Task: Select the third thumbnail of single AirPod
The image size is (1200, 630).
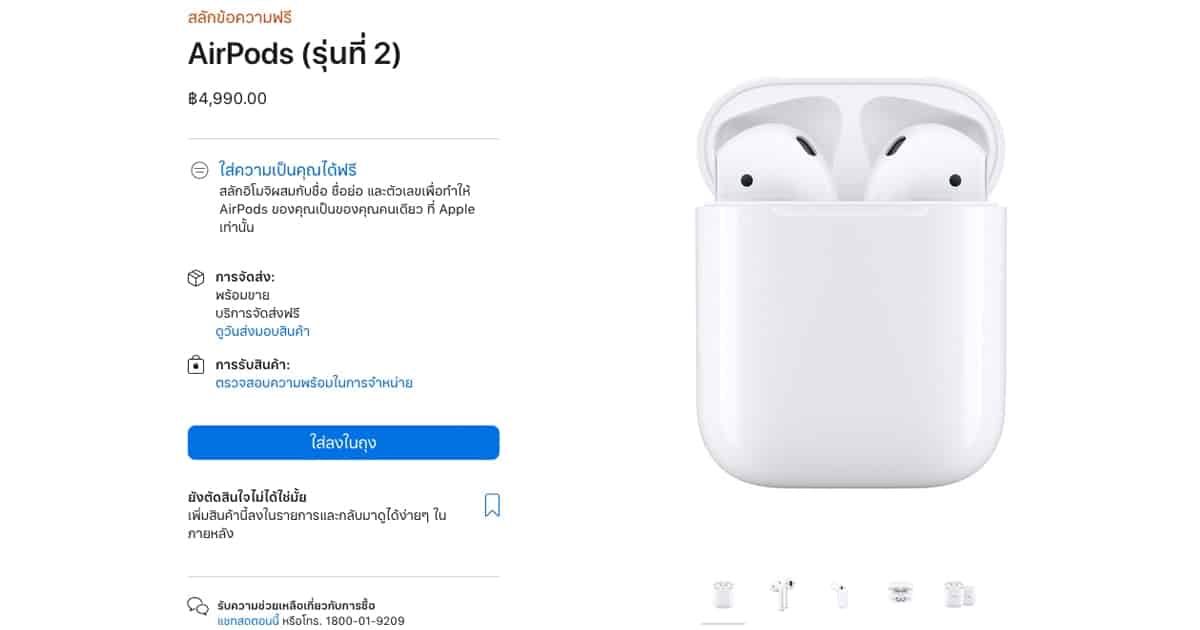Action: click(841, 595)
